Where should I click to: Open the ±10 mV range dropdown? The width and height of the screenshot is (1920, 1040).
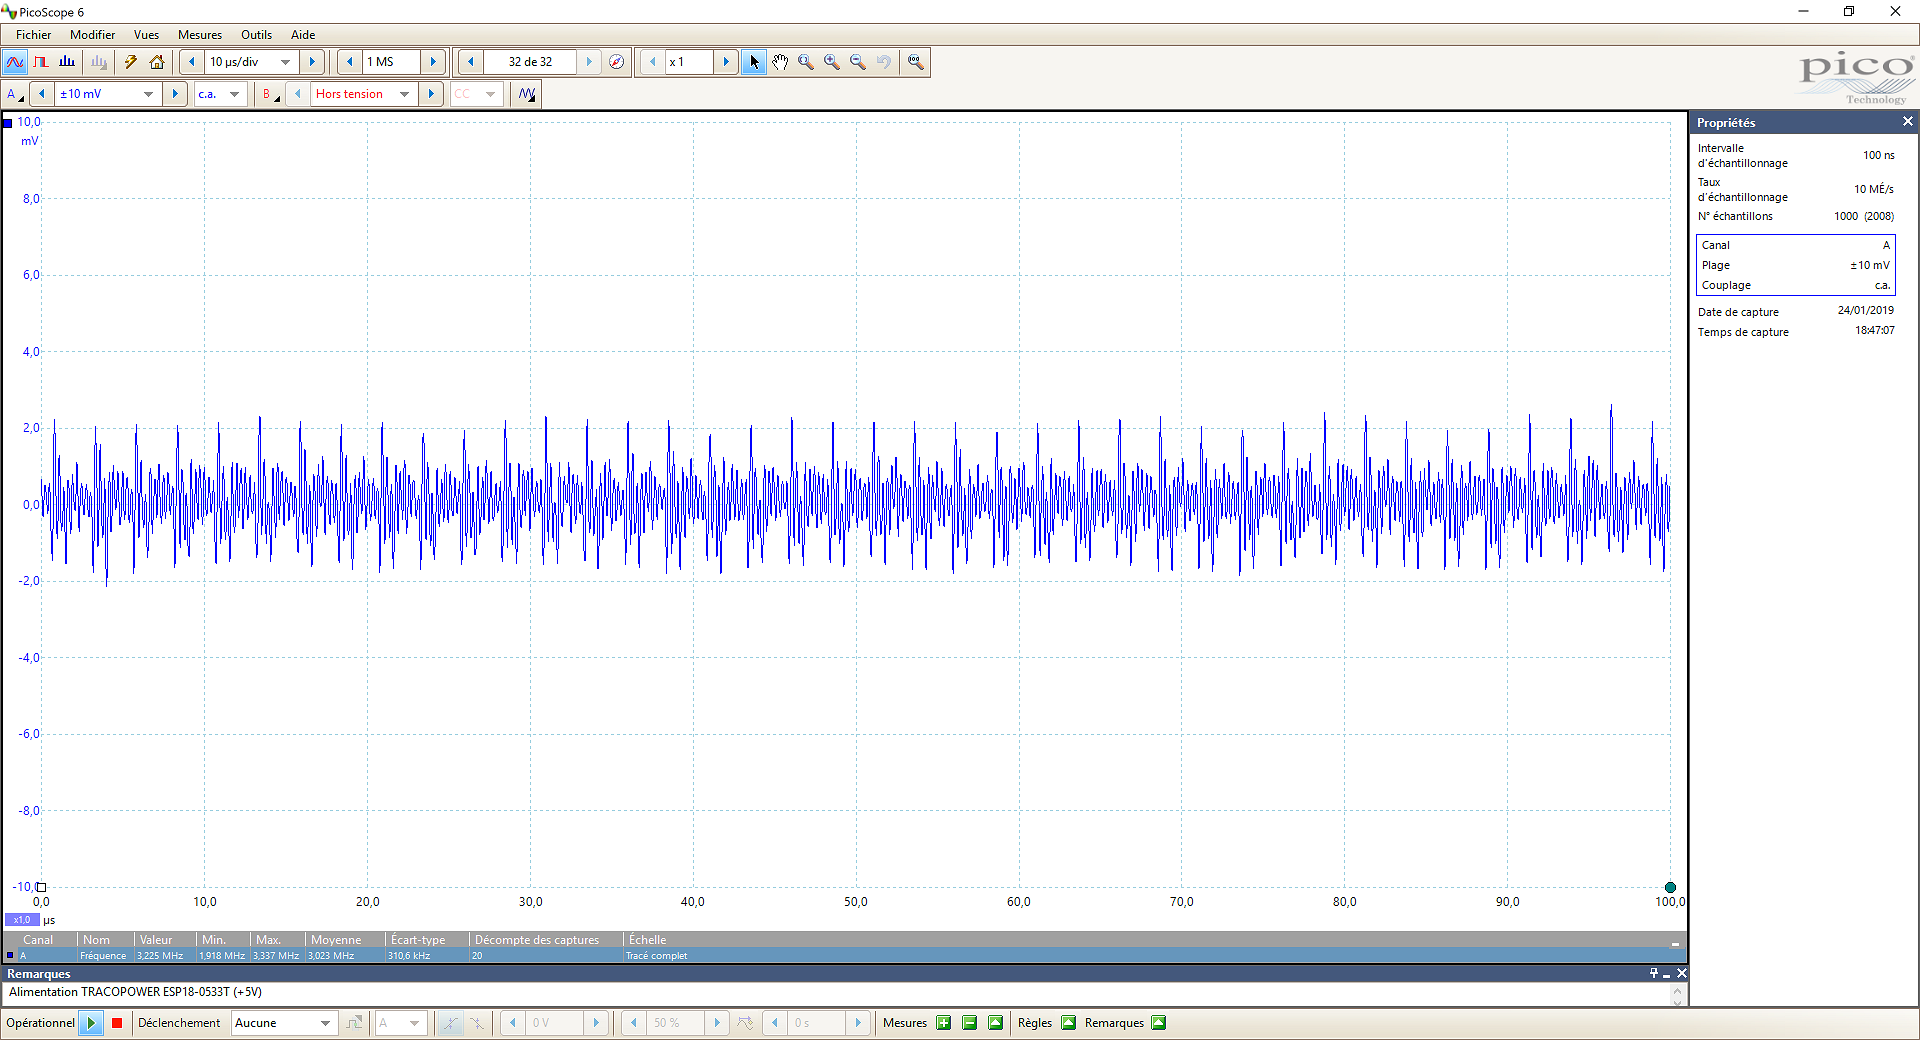coord(149,94)
